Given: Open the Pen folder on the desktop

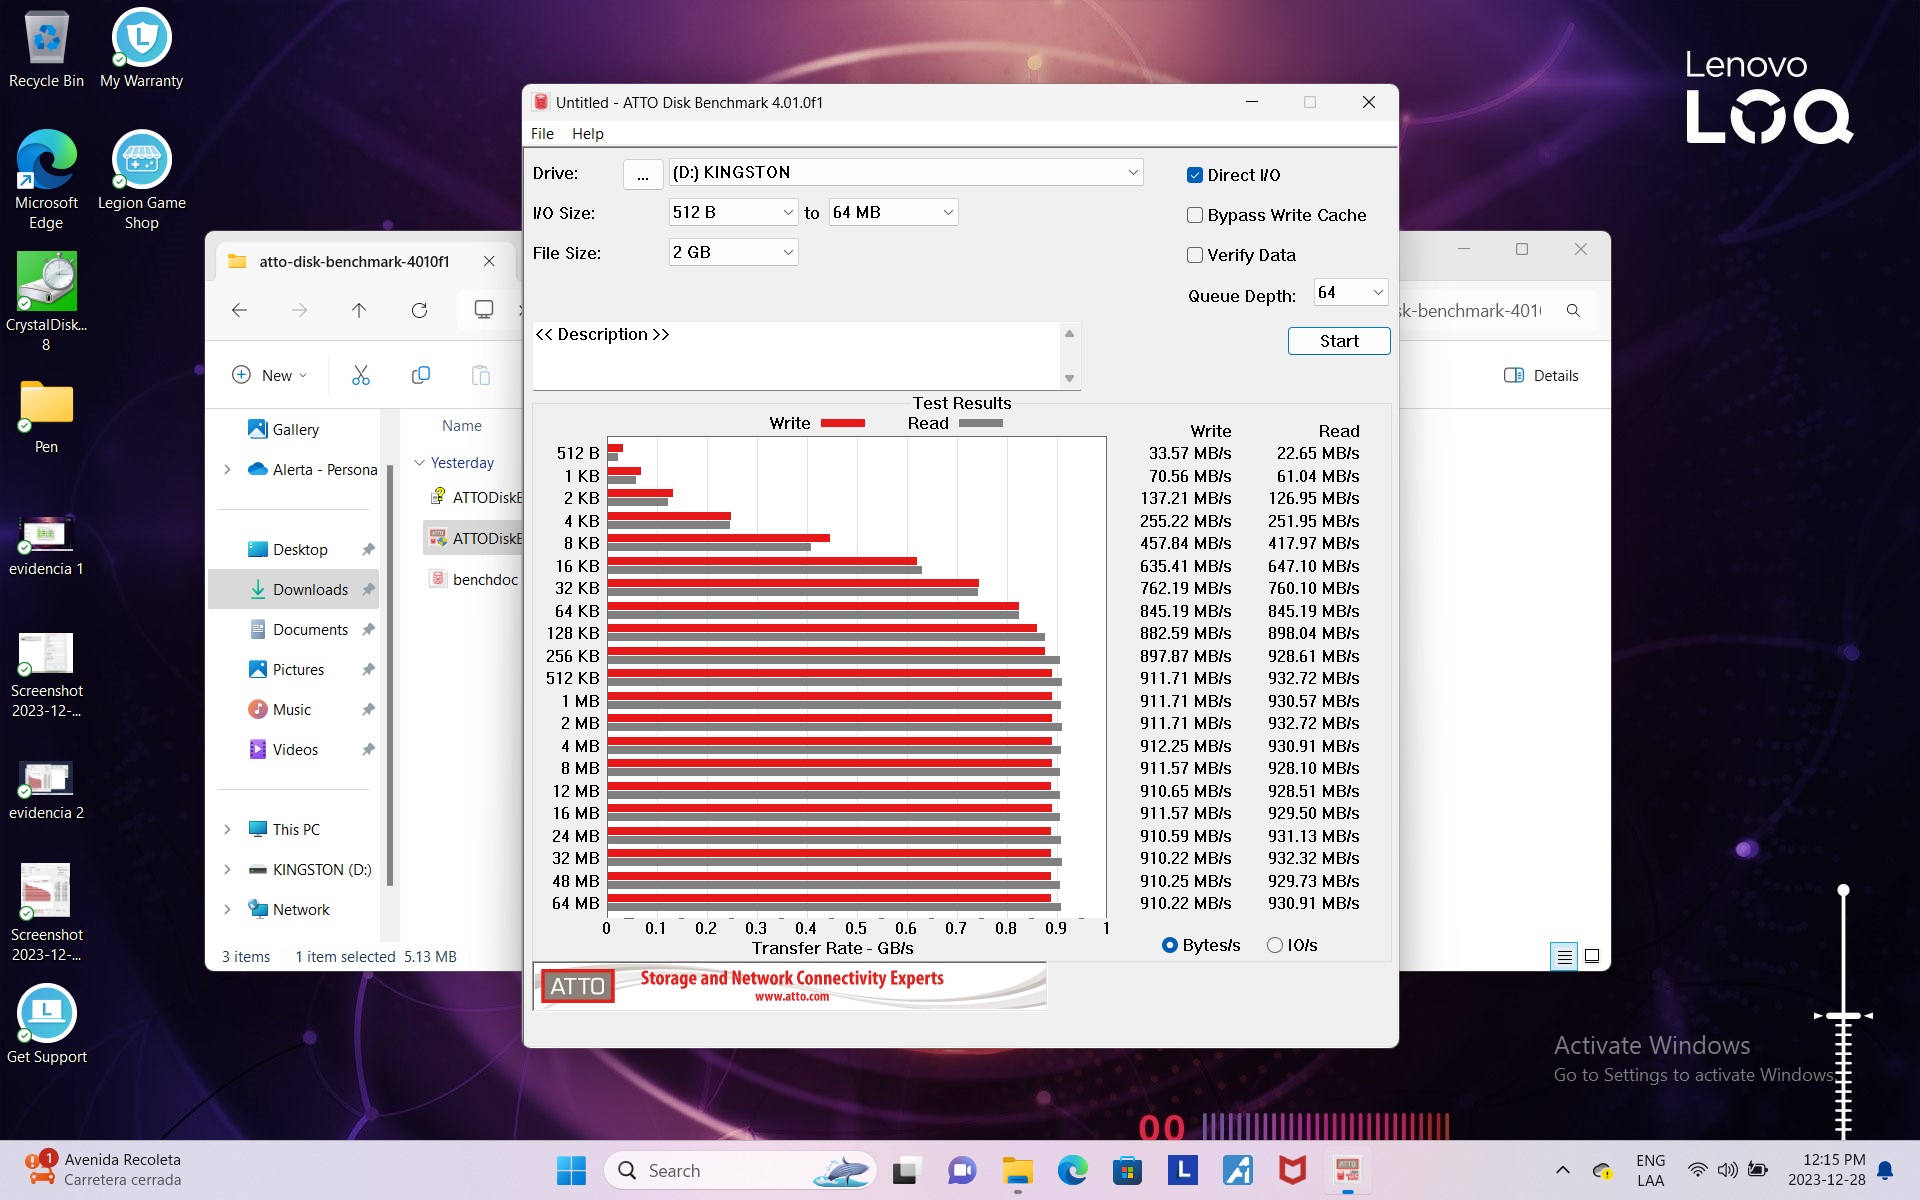Looking at the screenshot, I should point(46,417).
